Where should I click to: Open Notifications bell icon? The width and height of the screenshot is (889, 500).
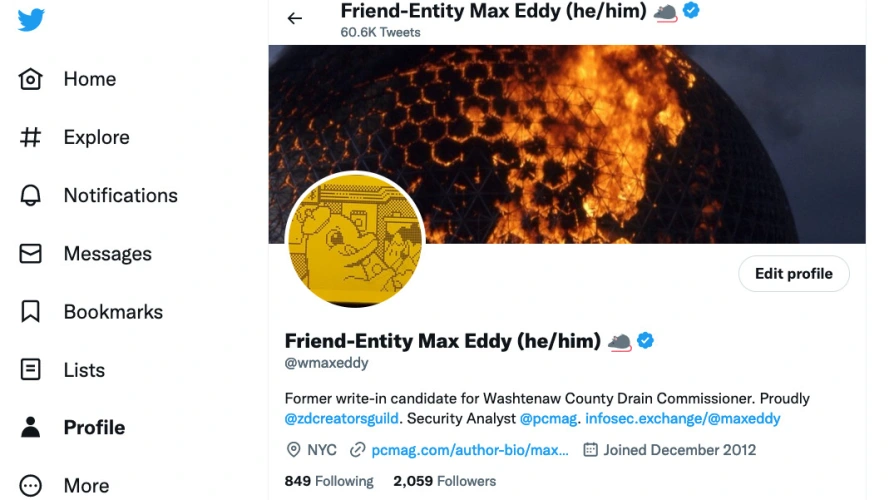point(31,195)
